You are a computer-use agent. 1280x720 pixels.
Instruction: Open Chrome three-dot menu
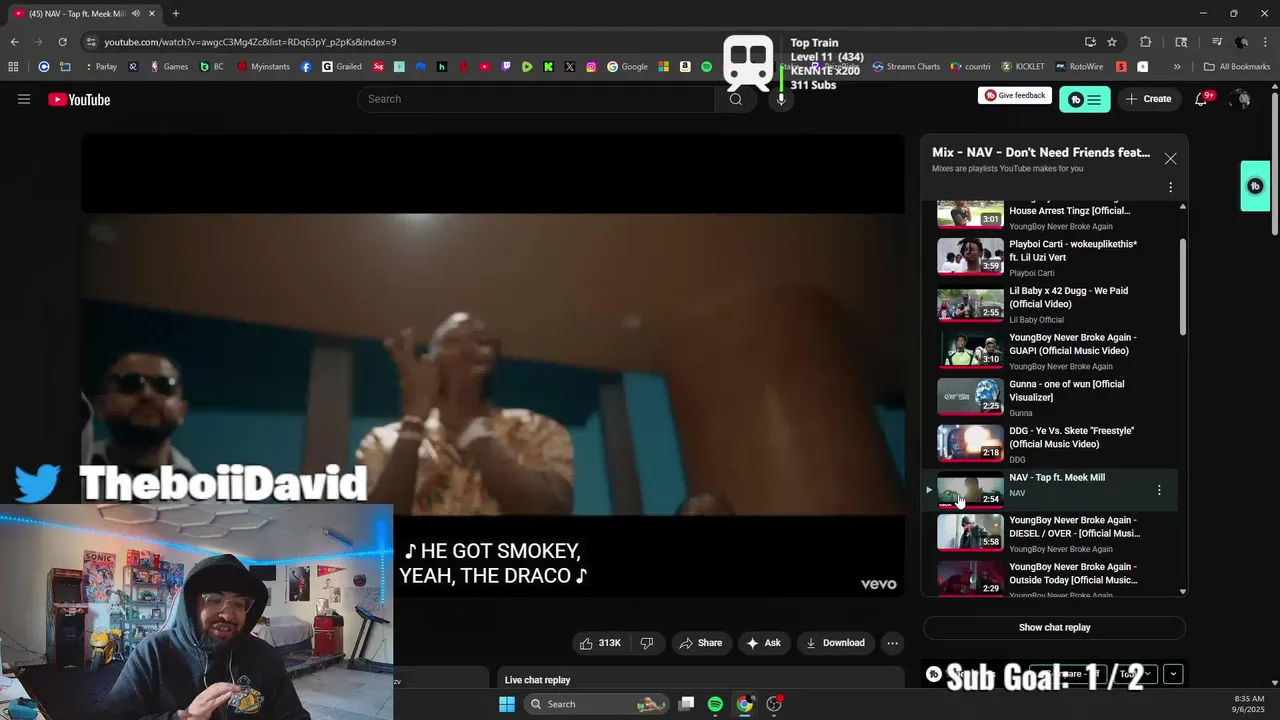(1266, 42)
